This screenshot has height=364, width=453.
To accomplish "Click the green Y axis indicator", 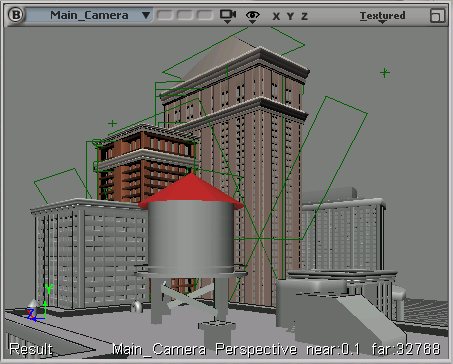I will [x=49, y=289].
